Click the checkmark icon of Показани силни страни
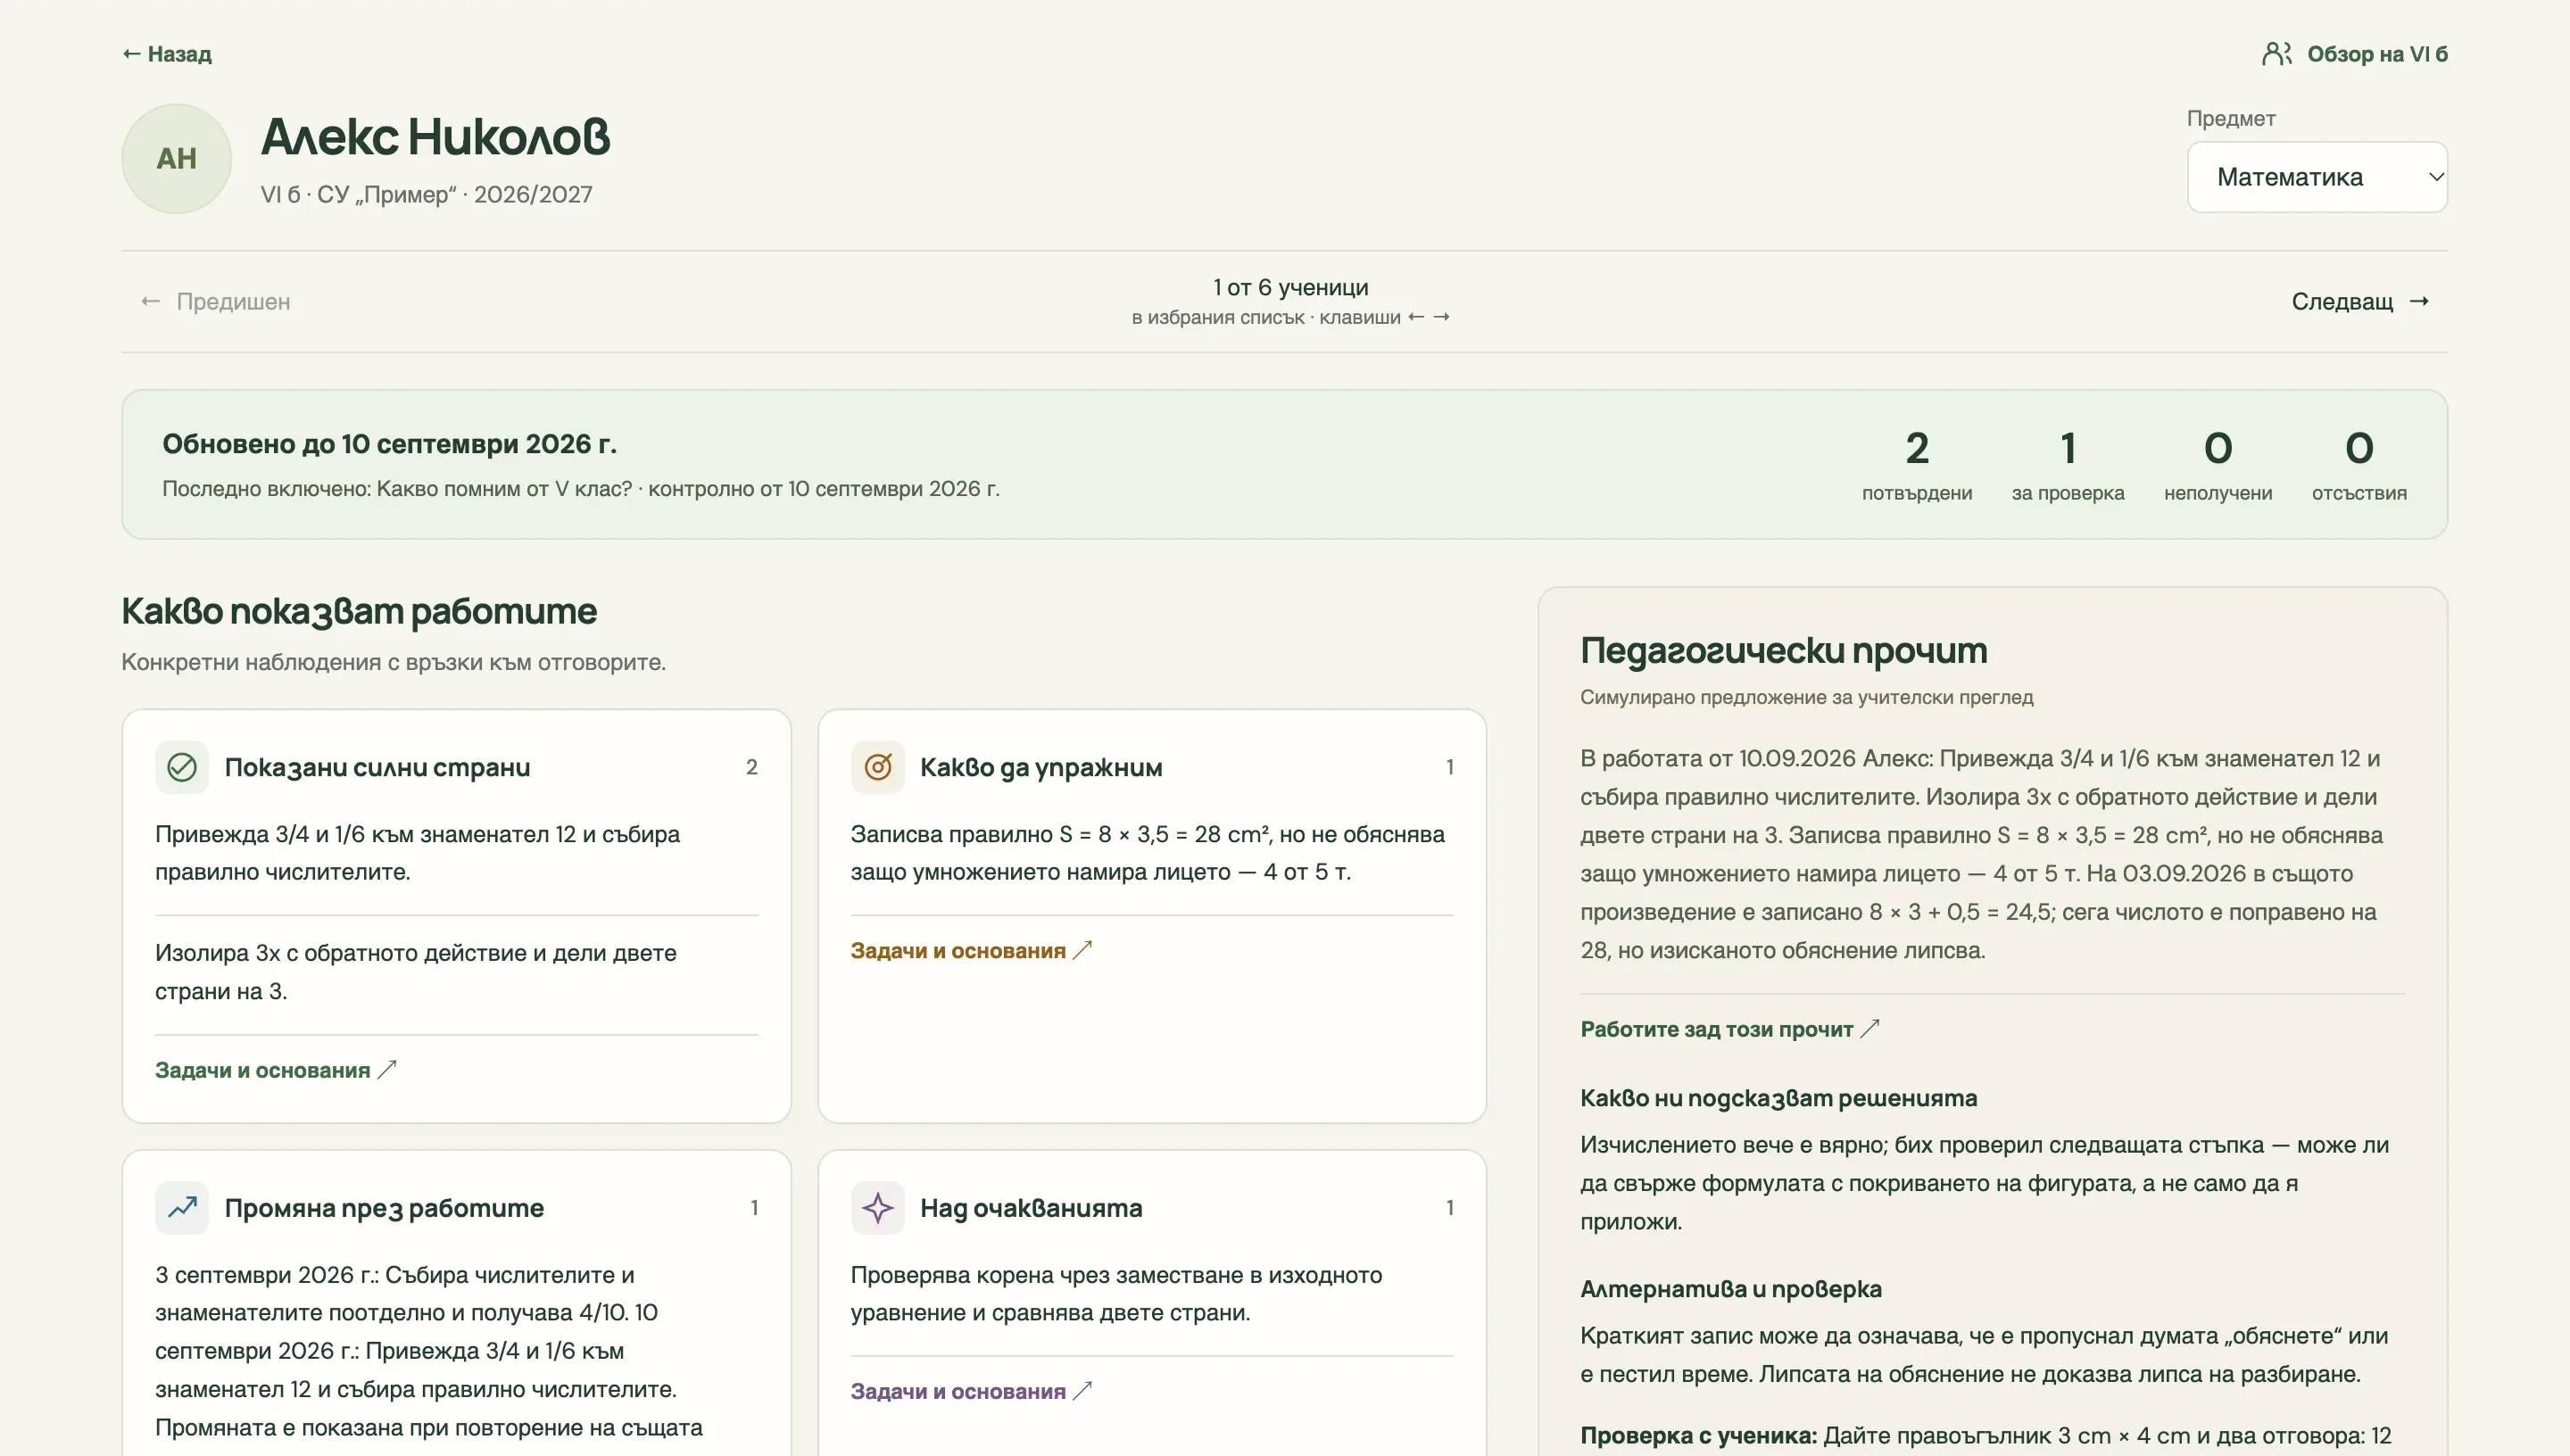This screenshot has height=1456, width=2570. tap(182, 767)
